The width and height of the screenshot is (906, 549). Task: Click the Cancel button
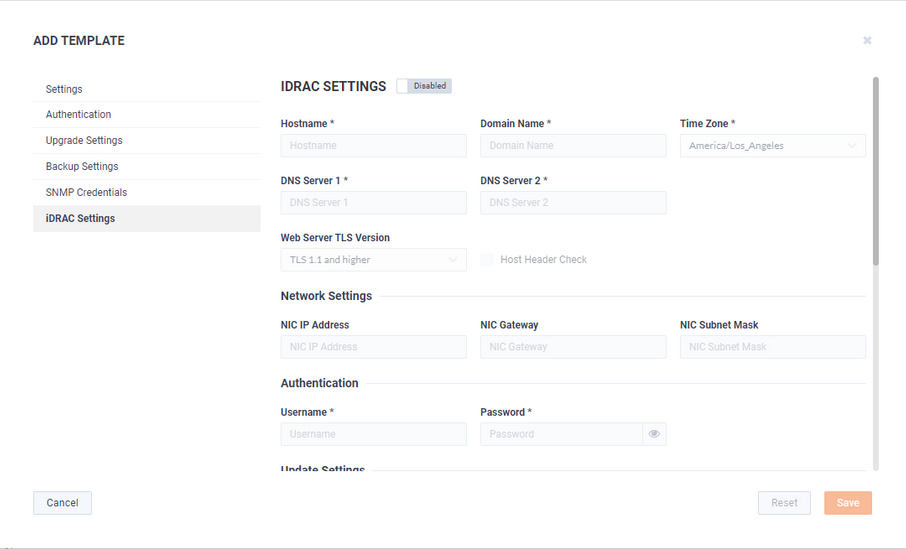tap(62, 503)
